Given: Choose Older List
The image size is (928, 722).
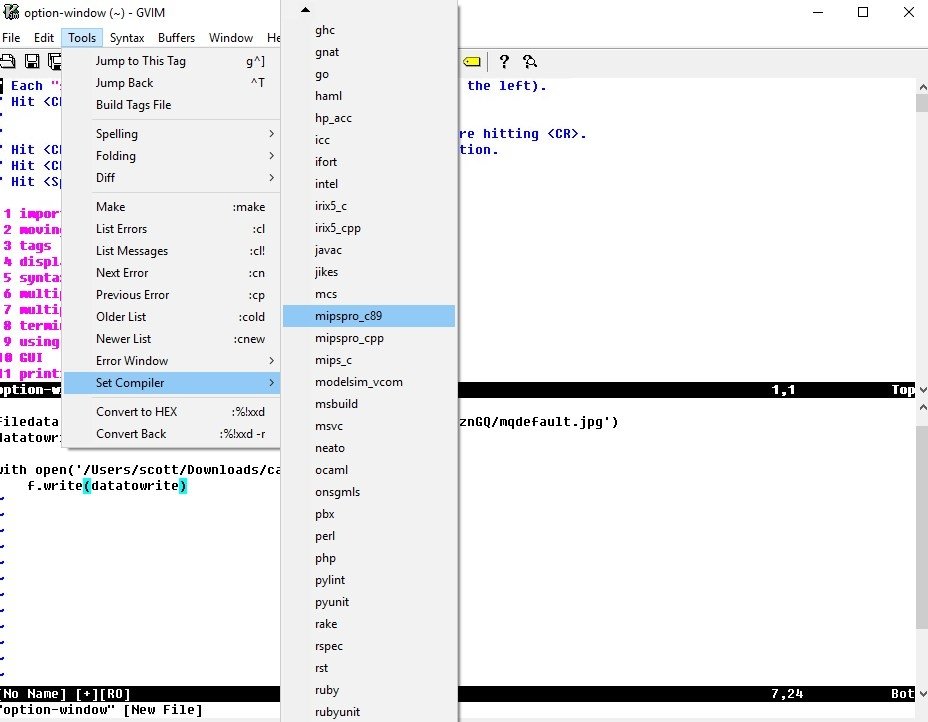Looking at the screenshot, I should click(x=172, y=317).
